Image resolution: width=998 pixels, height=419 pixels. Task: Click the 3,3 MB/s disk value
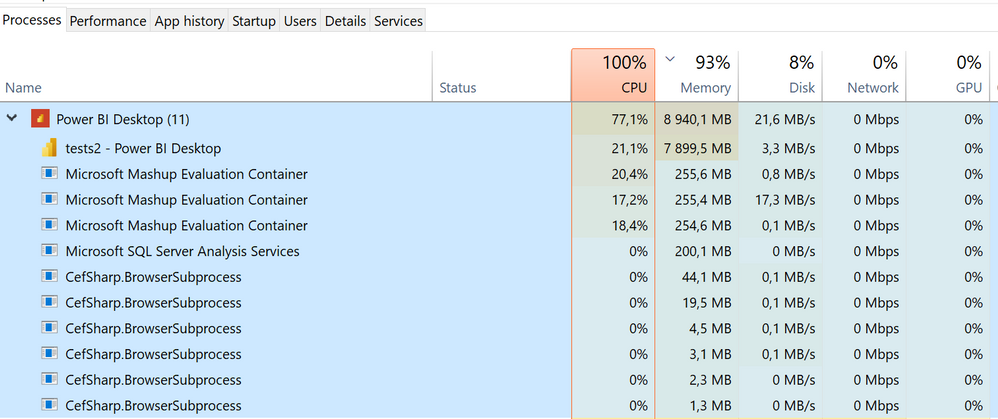(x=788, y=148)
